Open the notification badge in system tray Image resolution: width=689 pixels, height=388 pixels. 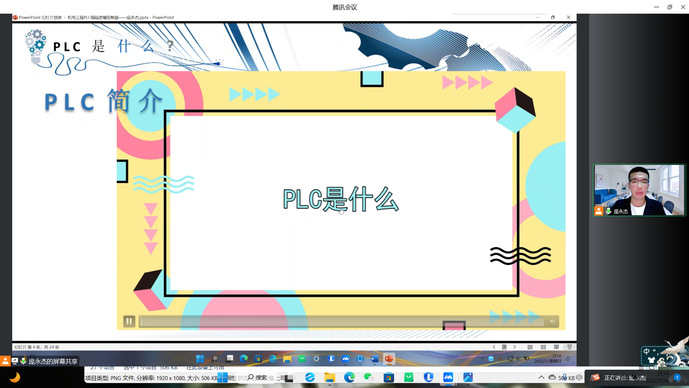point(677,377)
